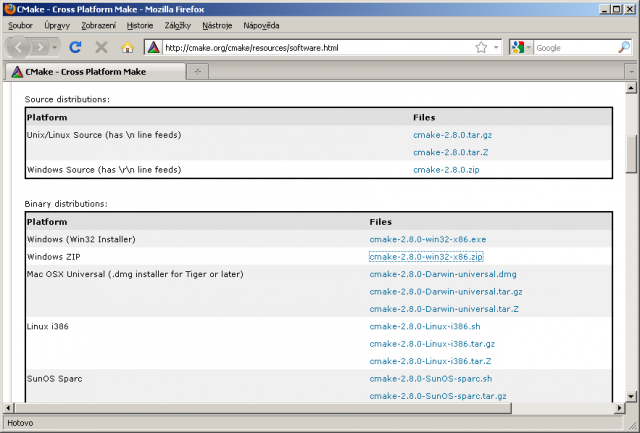The height and width of the screenshot is (433, 640).
Task: Download cmake-2.8.0.tar.gz
Action: [452, 135]
